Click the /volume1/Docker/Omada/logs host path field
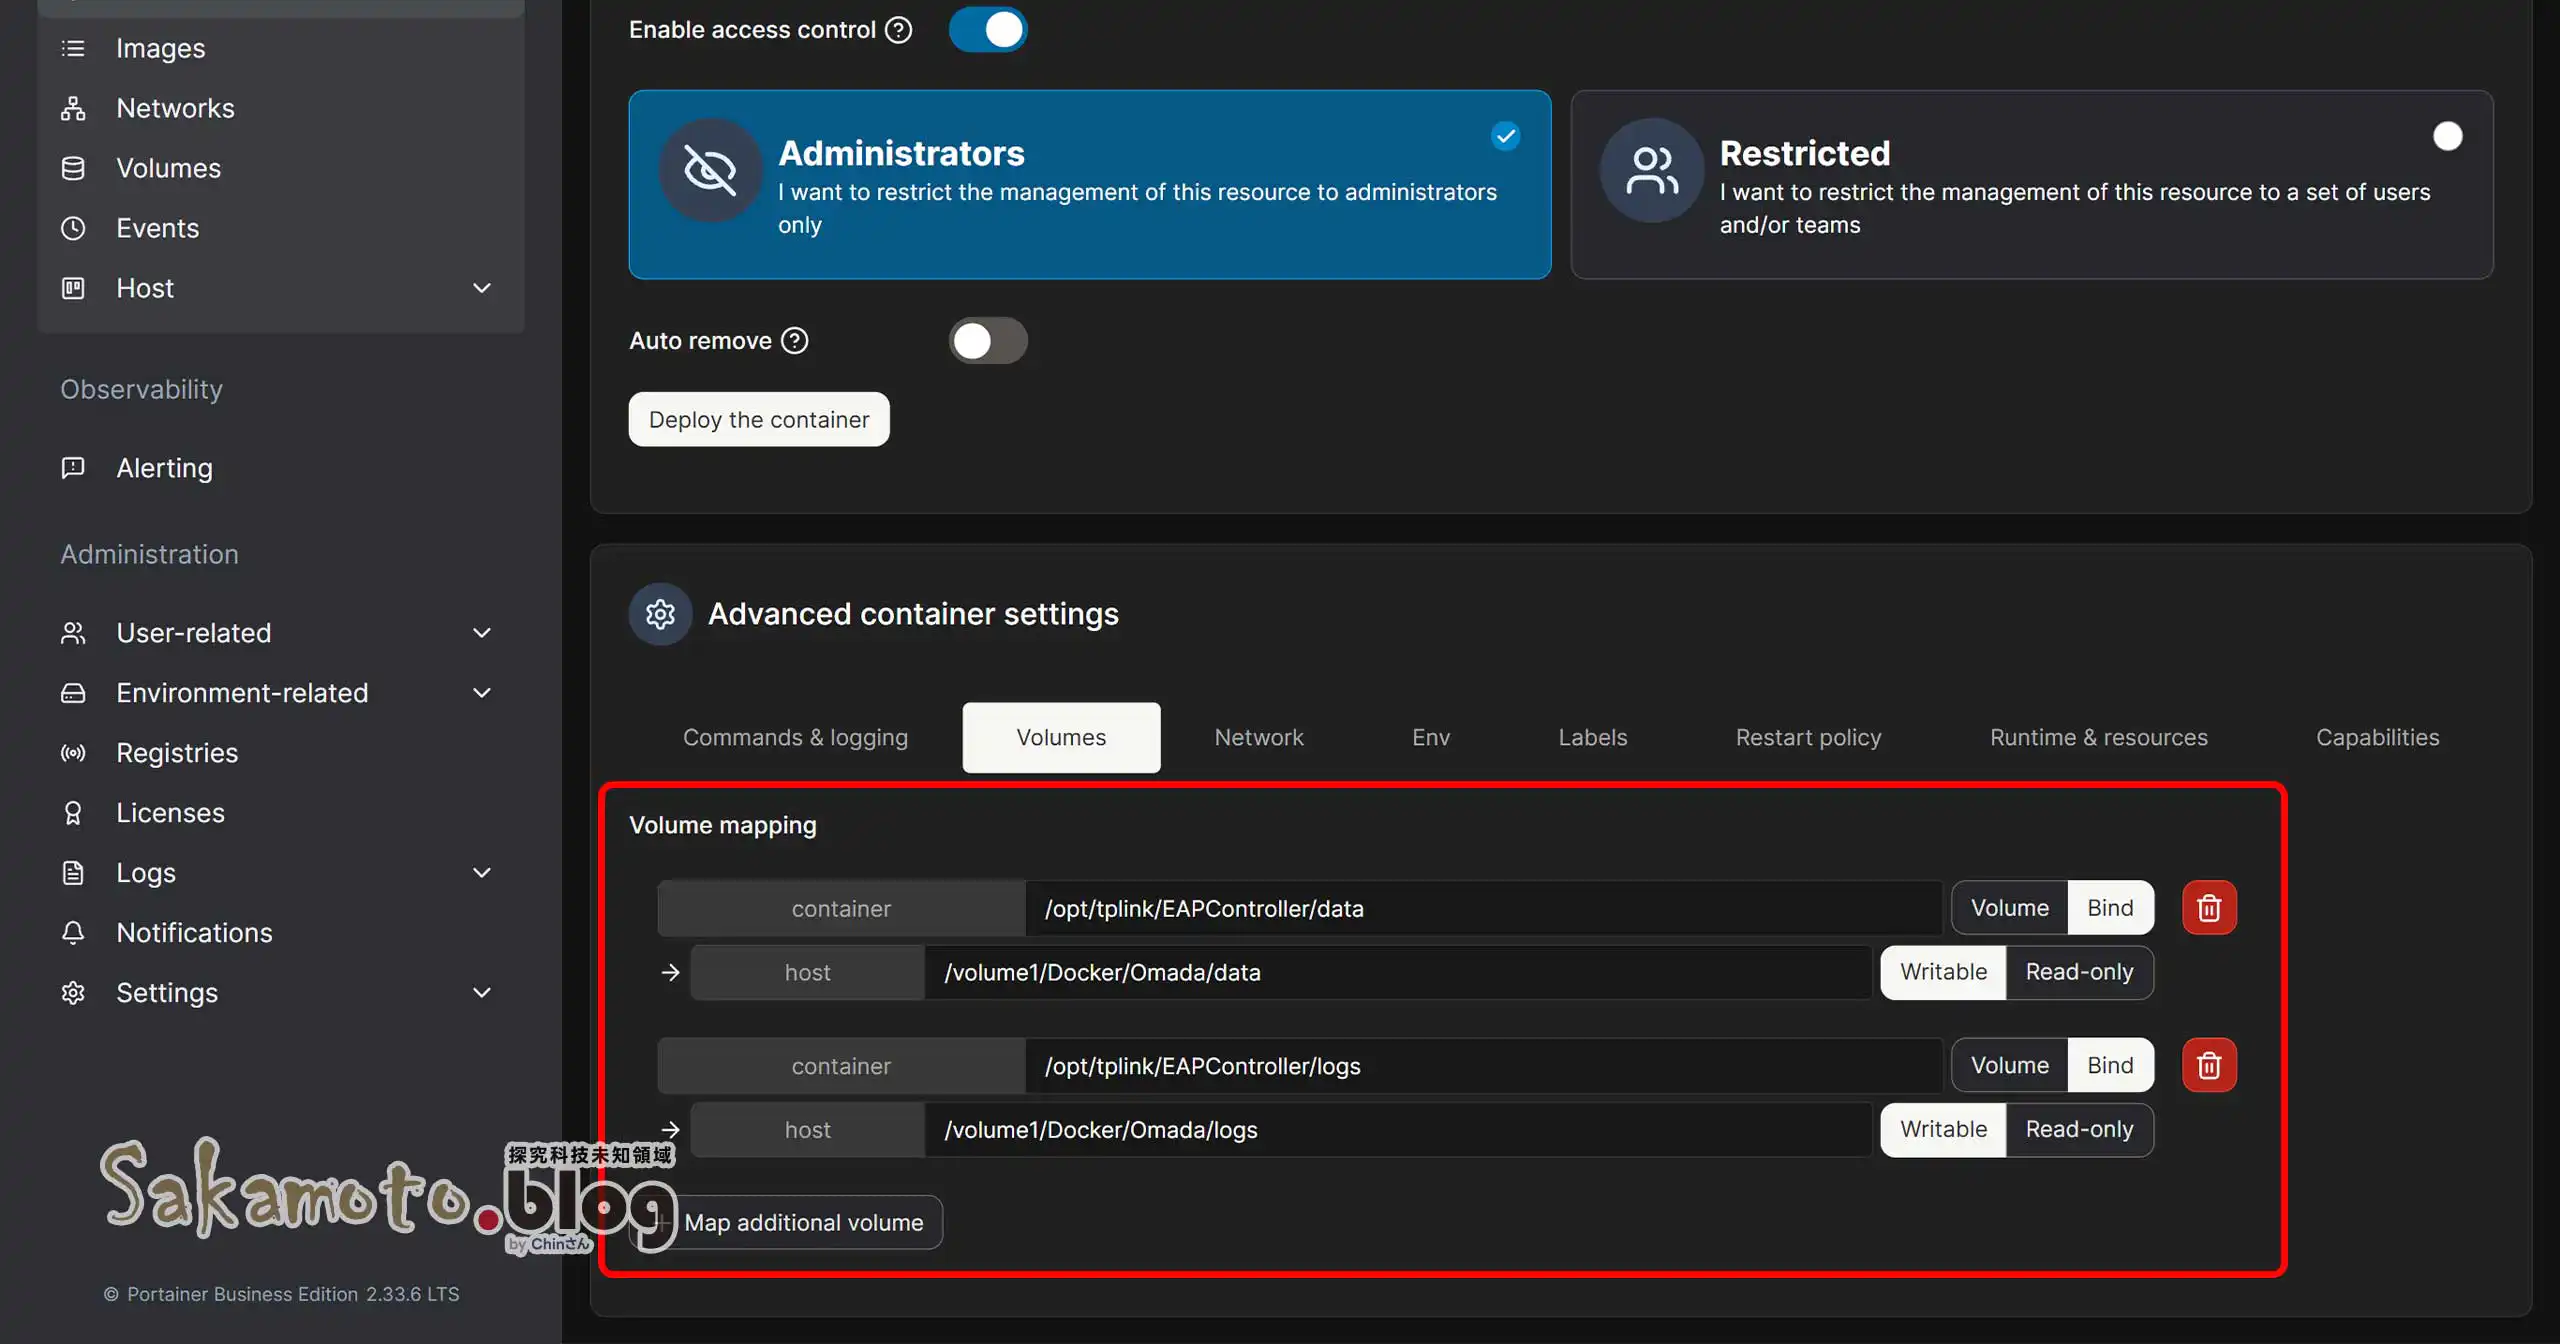The image size is (2560, 1344). click(x=1396, y=1130)
